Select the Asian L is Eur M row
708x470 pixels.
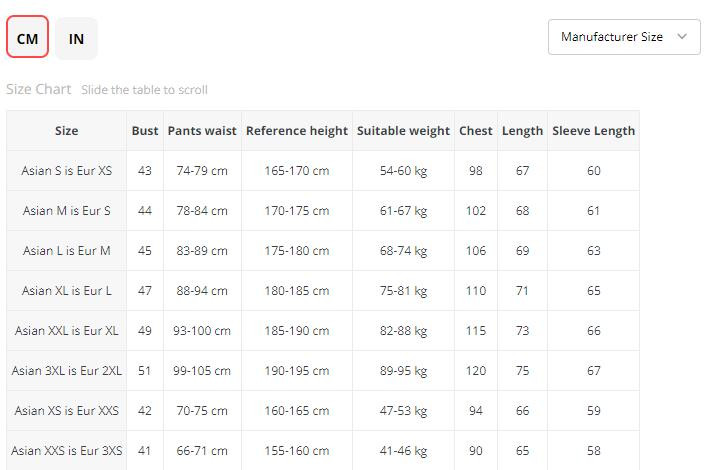67,251
